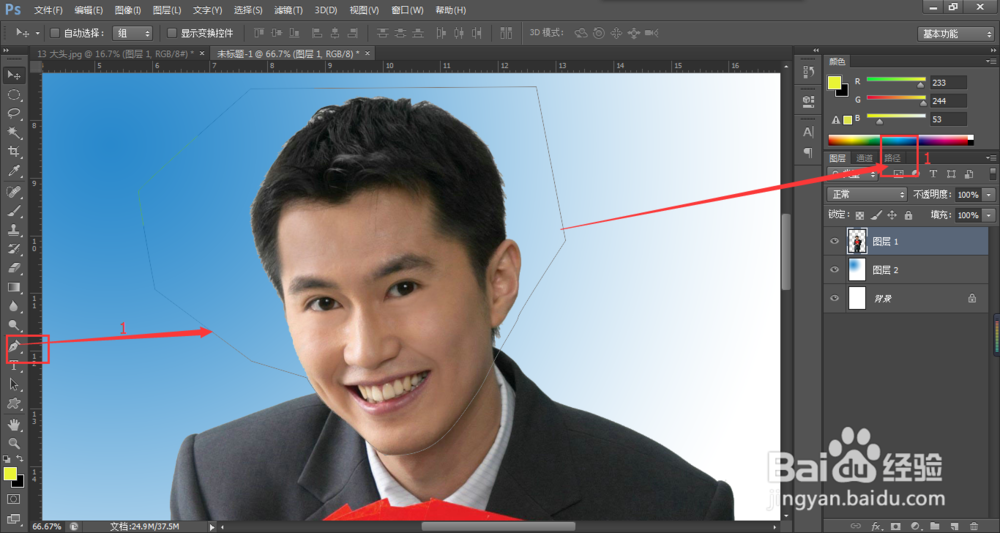Image resolution: width=1000 pixels, height=533 pixels.
Task: Open the Color panel flyout menu
Action: pyautogui.click(x=990, y=62)
